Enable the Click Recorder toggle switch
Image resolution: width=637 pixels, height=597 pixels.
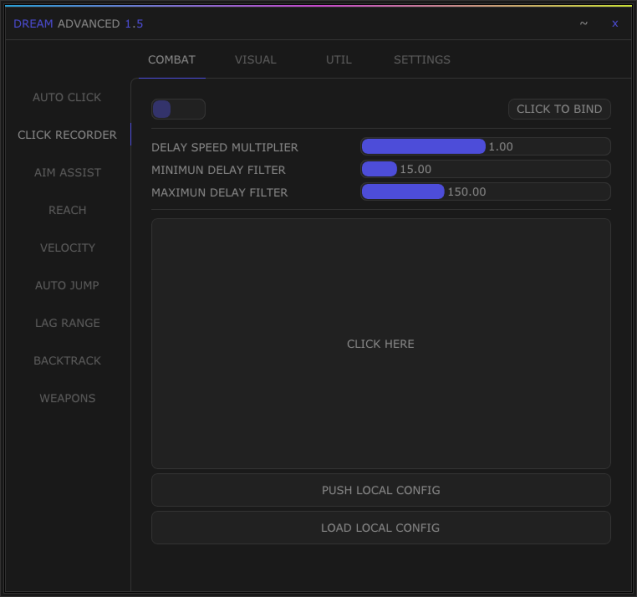178,109
